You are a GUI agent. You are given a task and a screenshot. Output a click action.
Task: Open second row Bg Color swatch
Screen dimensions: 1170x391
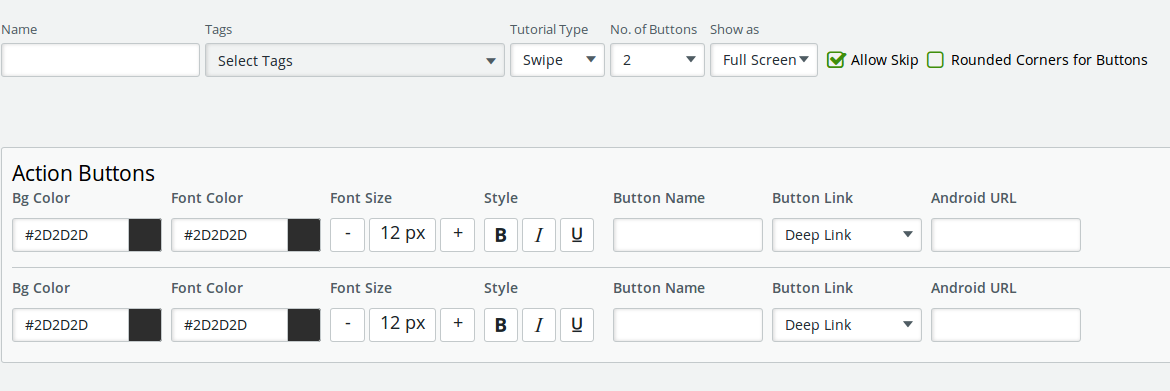pyautogui.click(x=145, y=325)
